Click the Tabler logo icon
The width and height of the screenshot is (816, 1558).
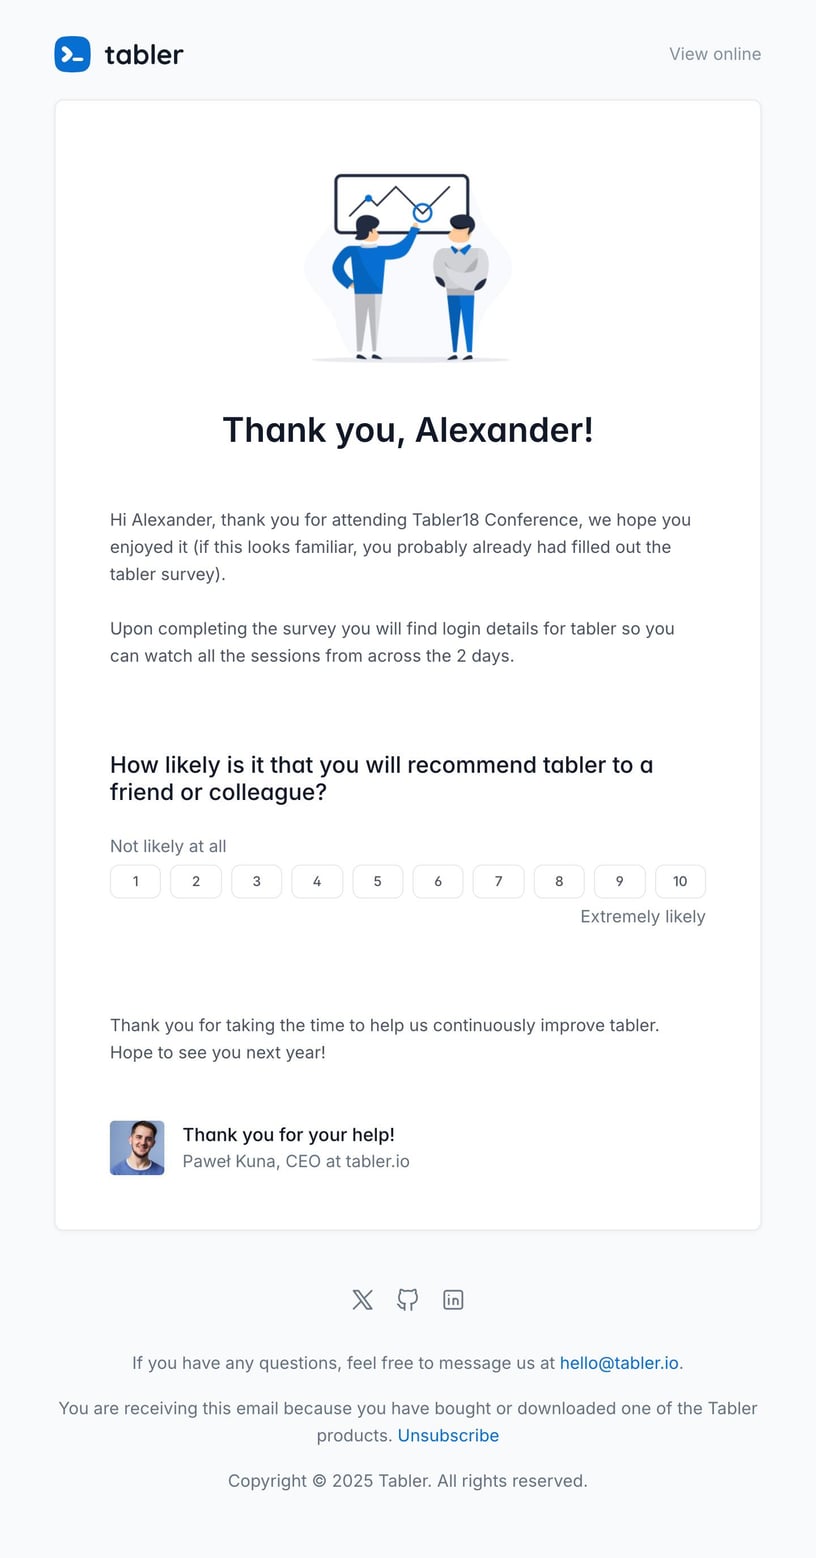(x=72, y=54)
